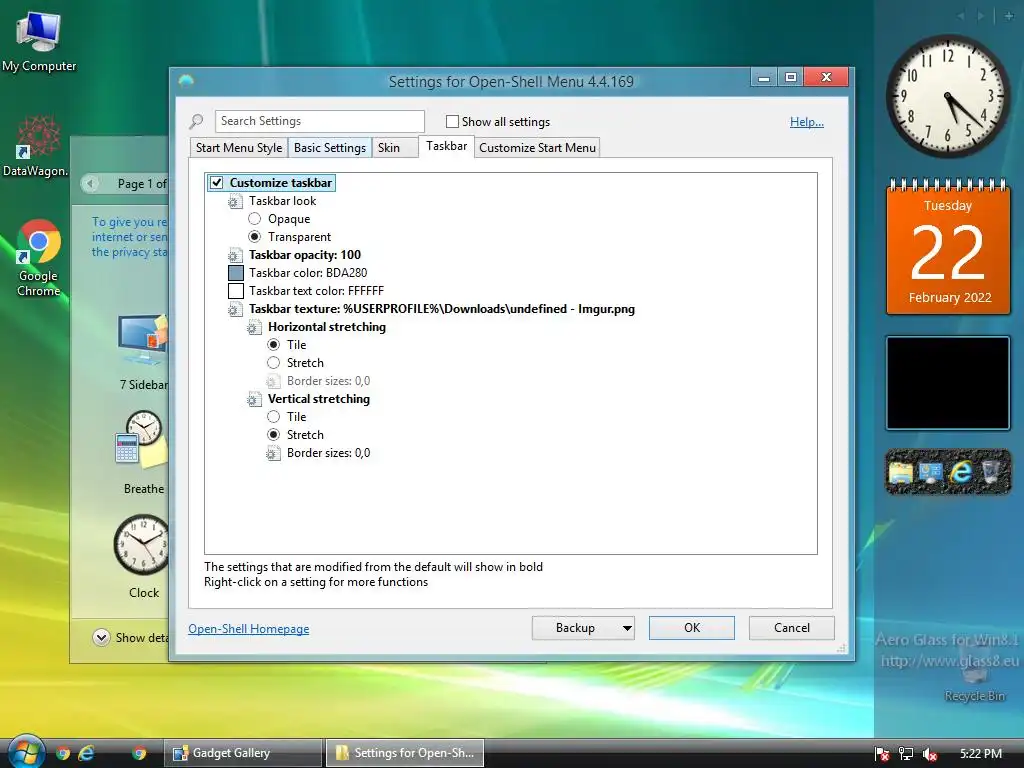The width and height of the screenshot is (1024, 768).
Task: Select the Breathe gadget in Gadget Gallery
Action: (144, 453)
